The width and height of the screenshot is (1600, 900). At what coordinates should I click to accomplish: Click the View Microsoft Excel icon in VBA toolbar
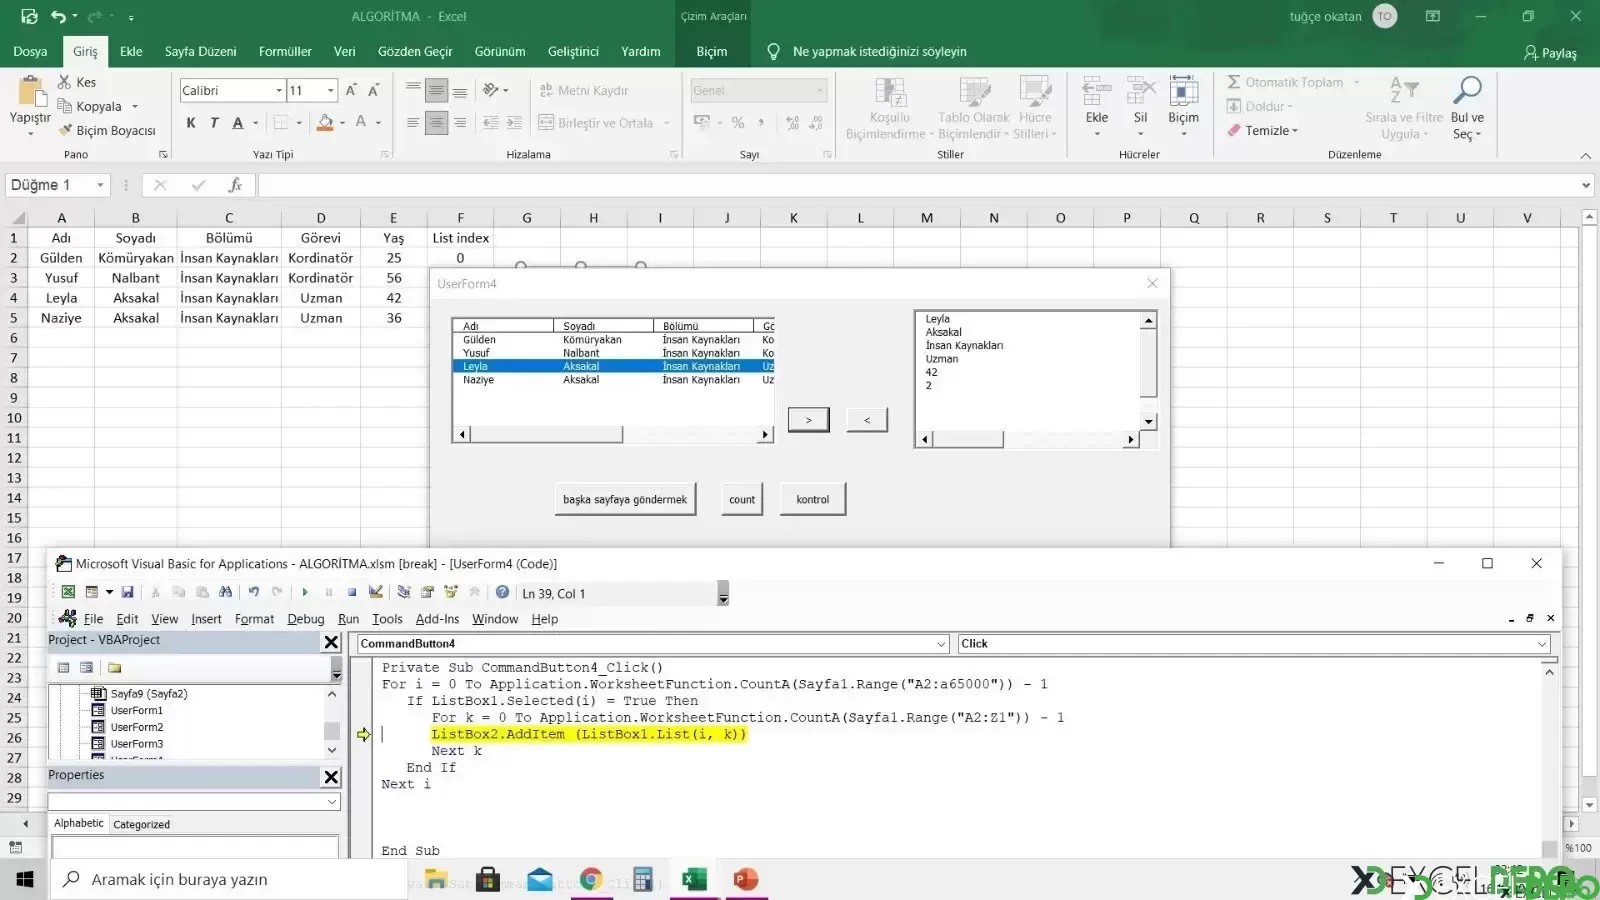coord(68,592)
